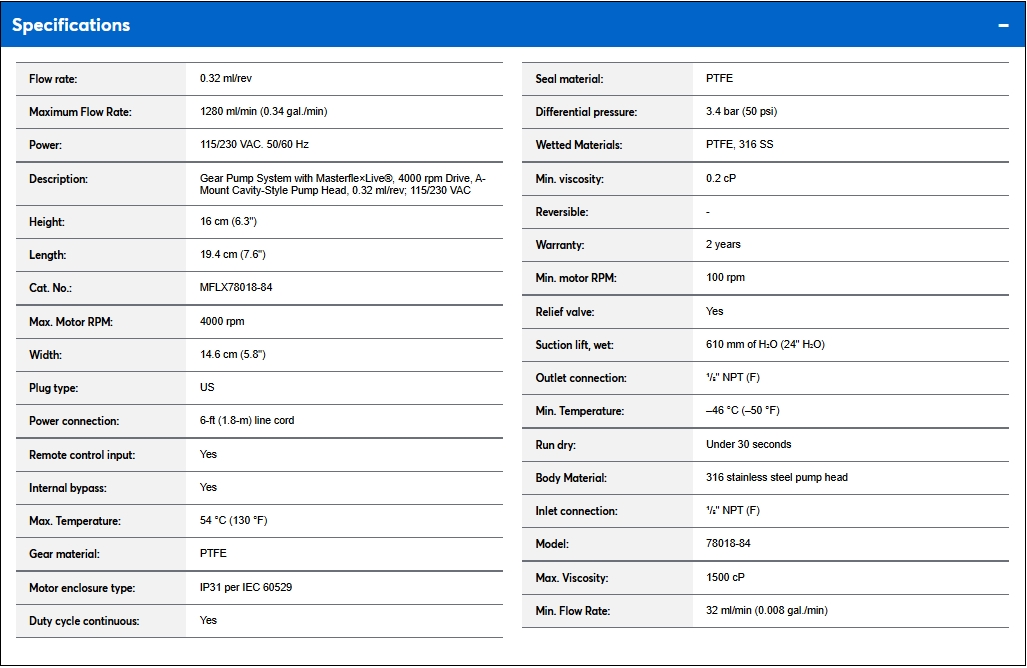Click the Model number 78018-84
The image size is (1027, 668).
tap(730, 544)
